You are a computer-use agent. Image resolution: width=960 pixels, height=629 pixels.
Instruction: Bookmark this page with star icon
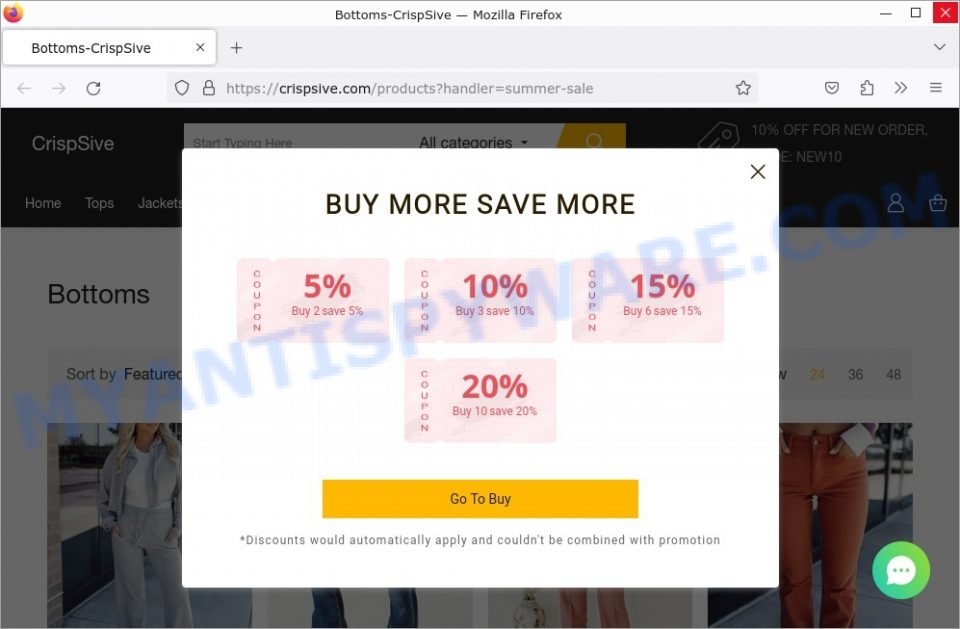(743, 88)
